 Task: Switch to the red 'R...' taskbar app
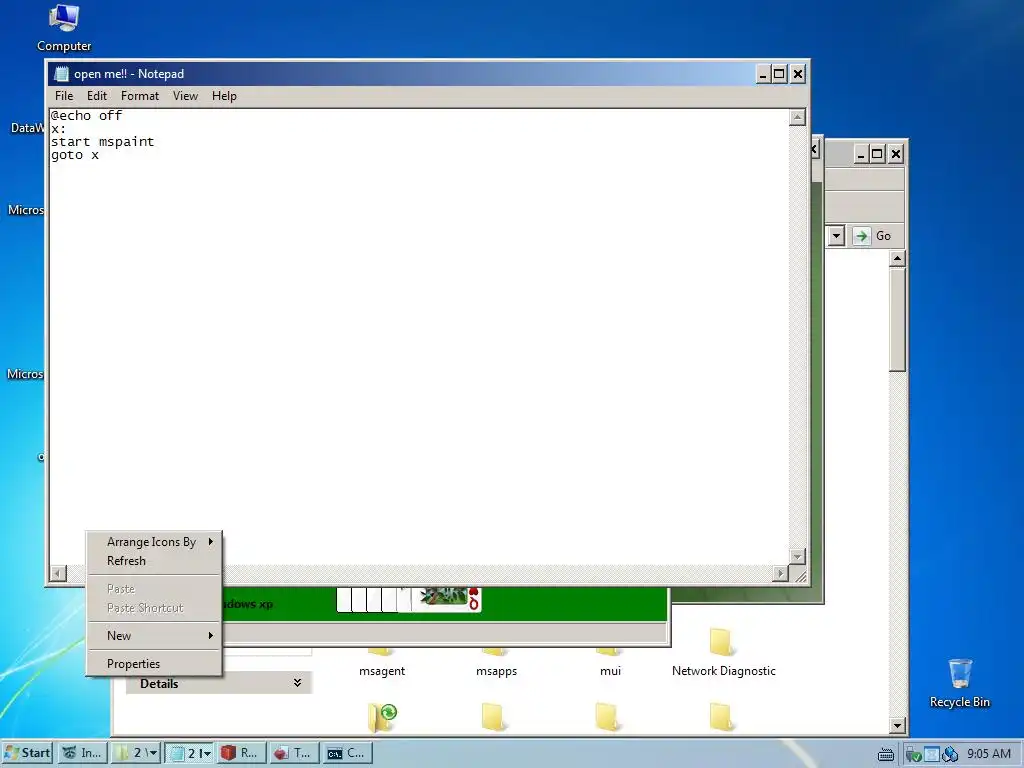coord(240,753)
